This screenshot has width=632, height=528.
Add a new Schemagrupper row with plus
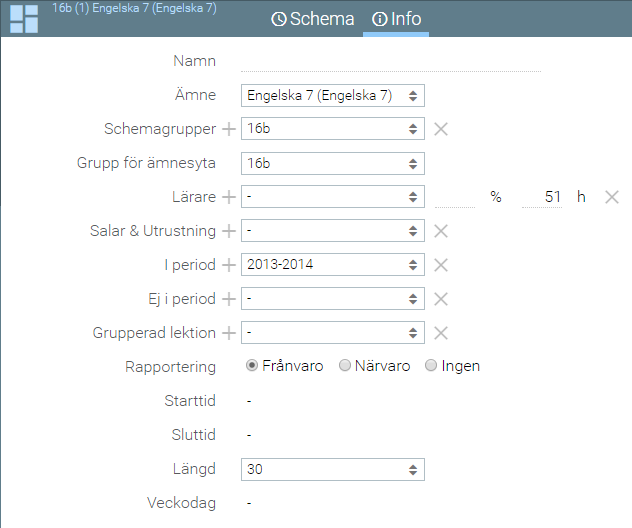coord(228,129)
